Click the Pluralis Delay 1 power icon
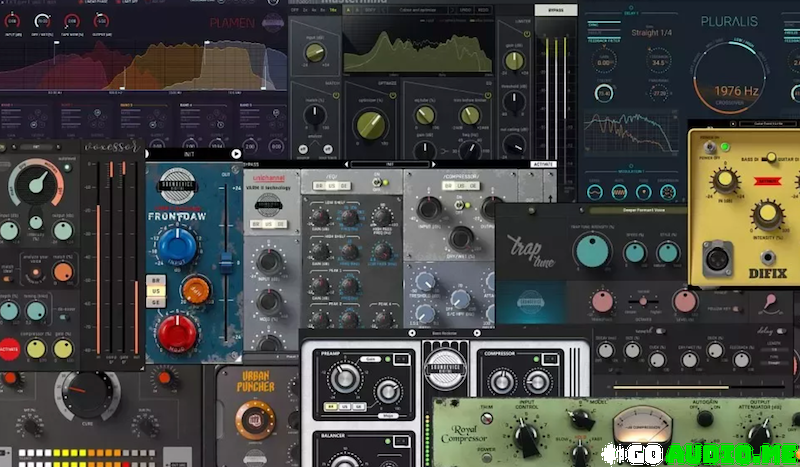This screenshot has width=800, height=467. point(631,8)
